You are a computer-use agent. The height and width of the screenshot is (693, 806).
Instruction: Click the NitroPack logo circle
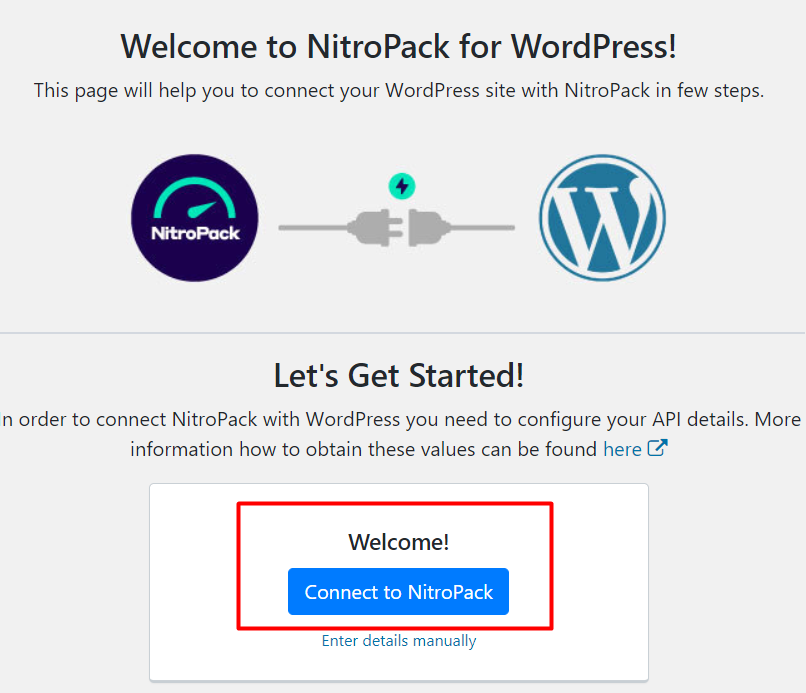point(195,218)
